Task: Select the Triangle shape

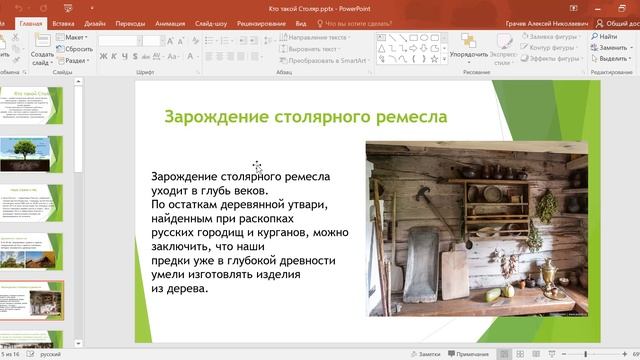Action: pyautogui.click(x=381, y=49)
